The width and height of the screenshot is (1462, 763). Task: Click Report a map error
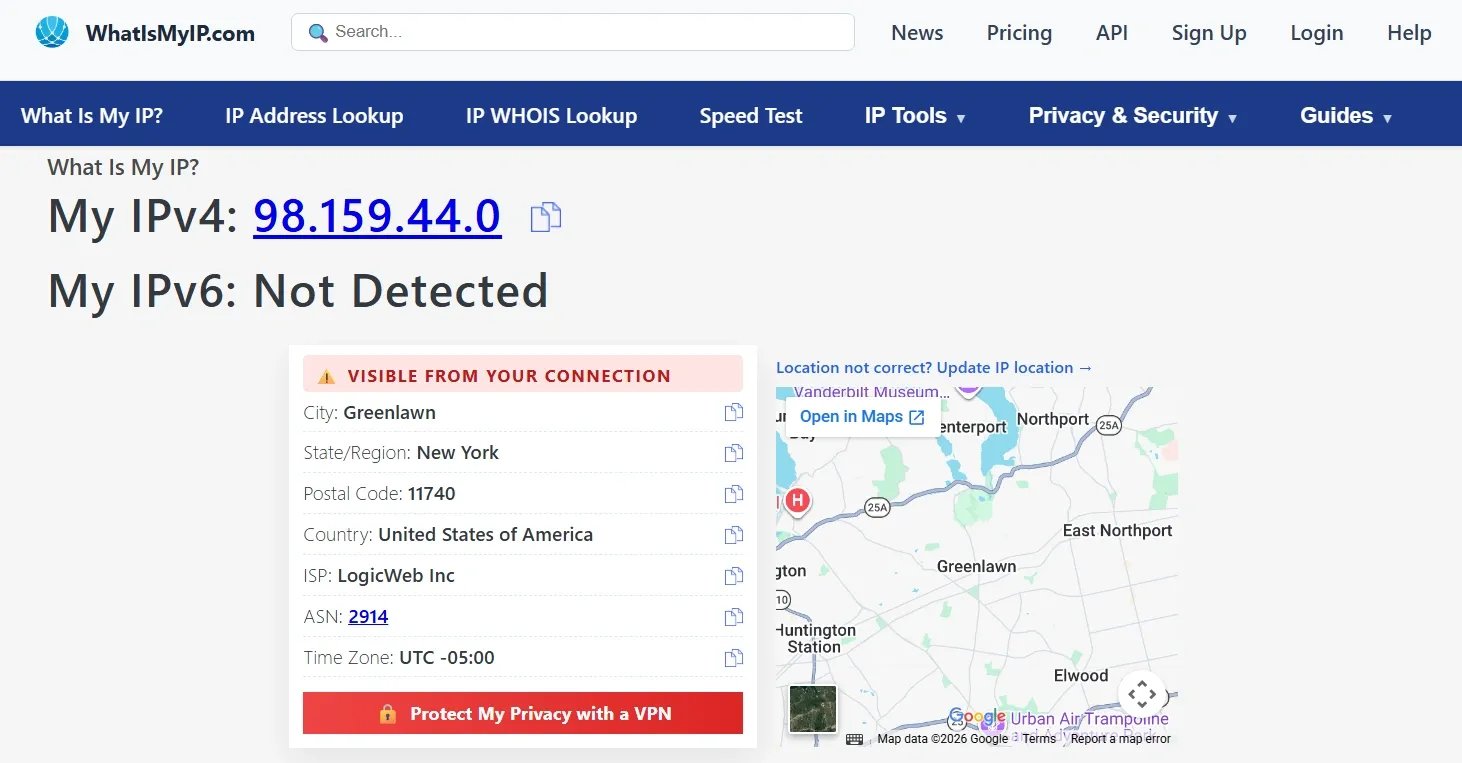[x=1121, y=739]
